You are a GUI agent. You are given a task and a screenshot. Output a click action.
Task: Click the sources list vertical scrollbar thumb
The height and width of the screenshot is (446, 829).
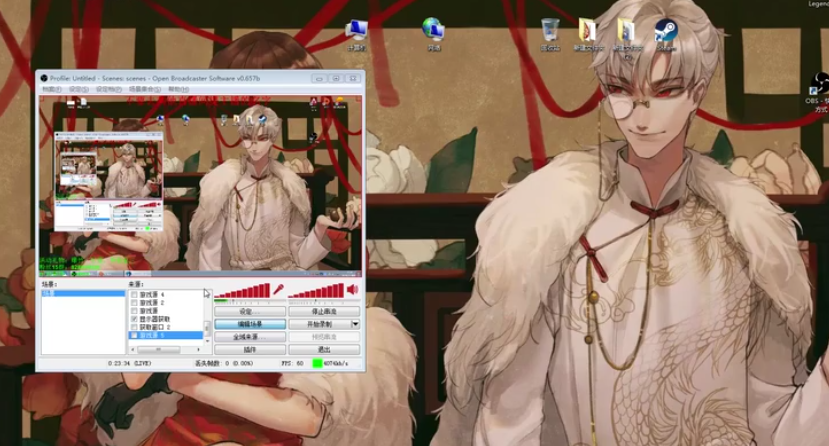pos(207,328)
